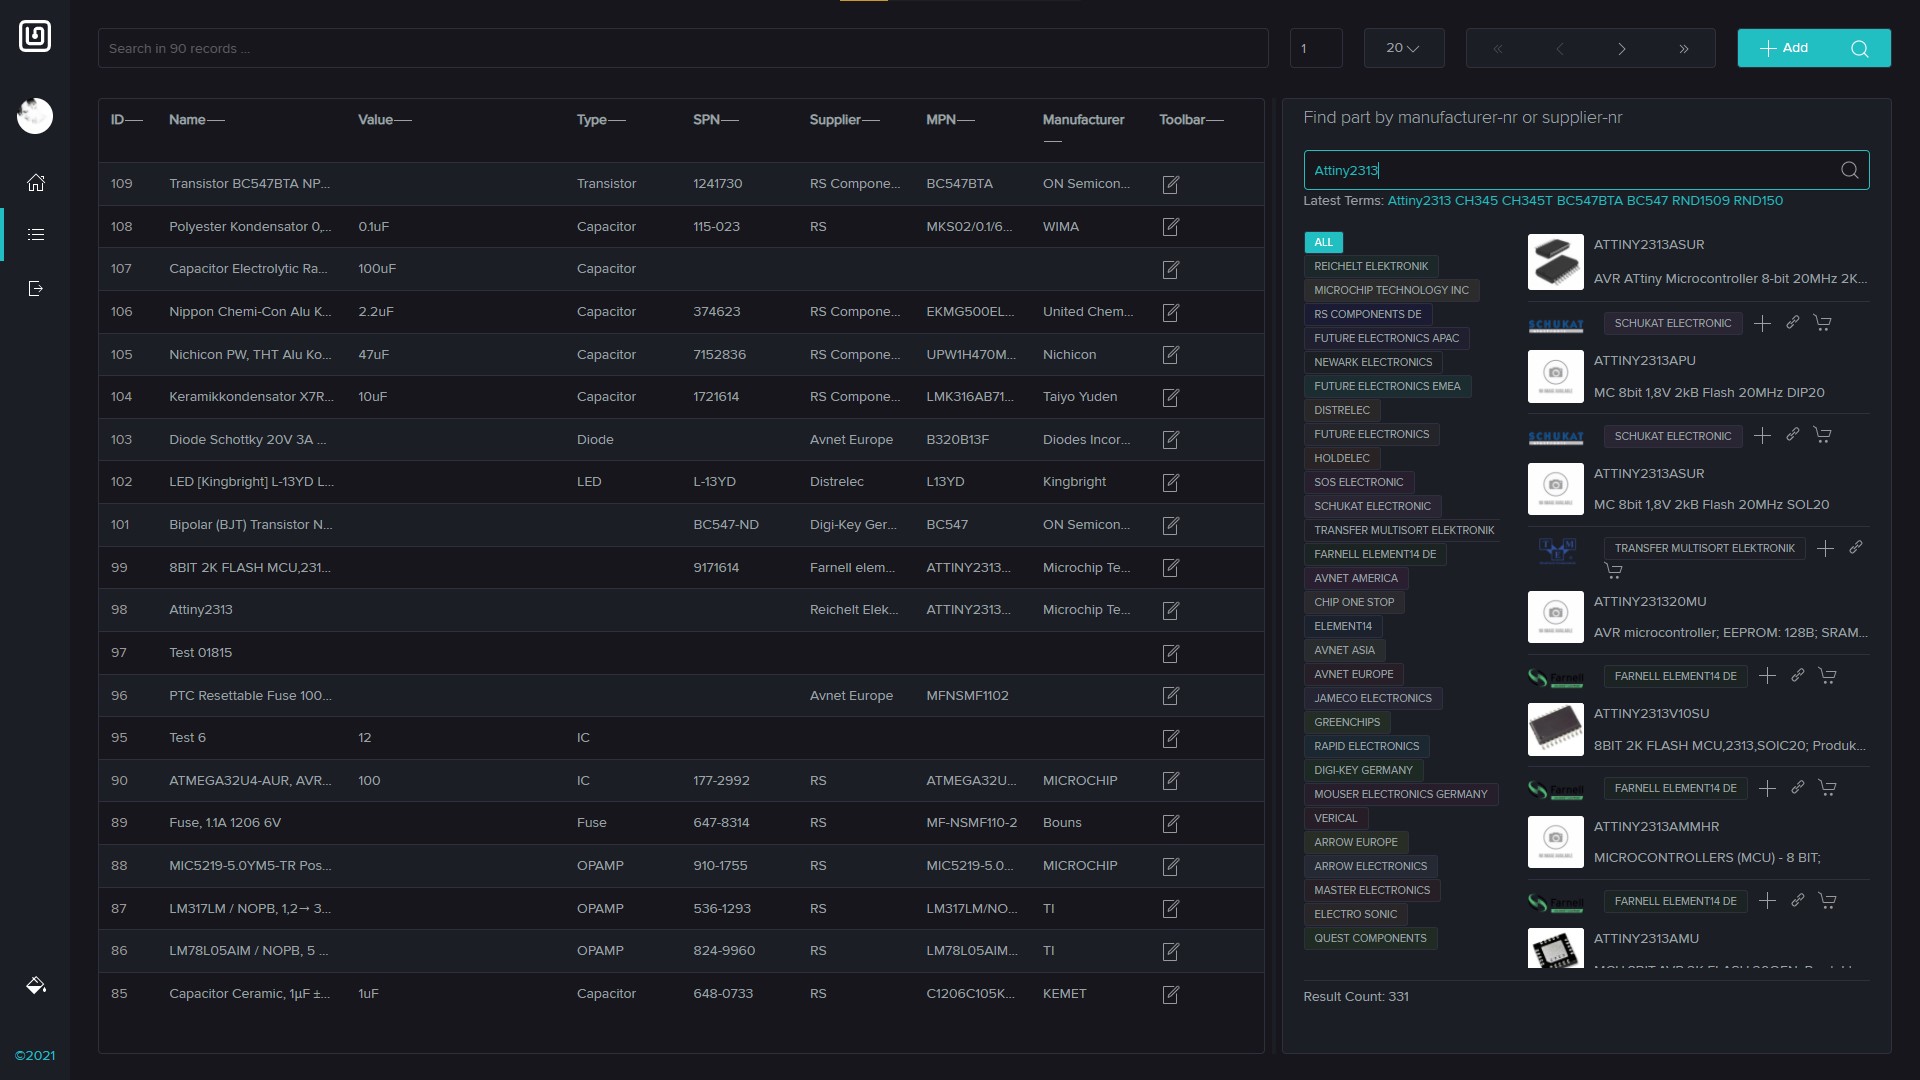Sort table by ID column
This screenshot has height=1080, width=1920.
[x=127, y=120]
